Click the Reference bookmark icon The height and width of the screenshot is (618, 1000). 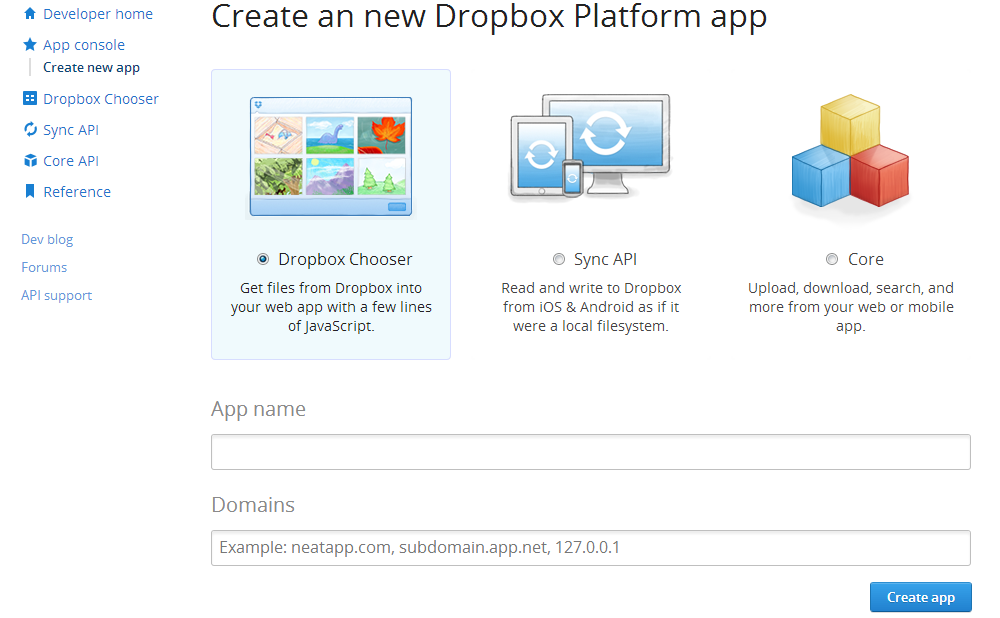pyautogui.click(x=29, y=191)
